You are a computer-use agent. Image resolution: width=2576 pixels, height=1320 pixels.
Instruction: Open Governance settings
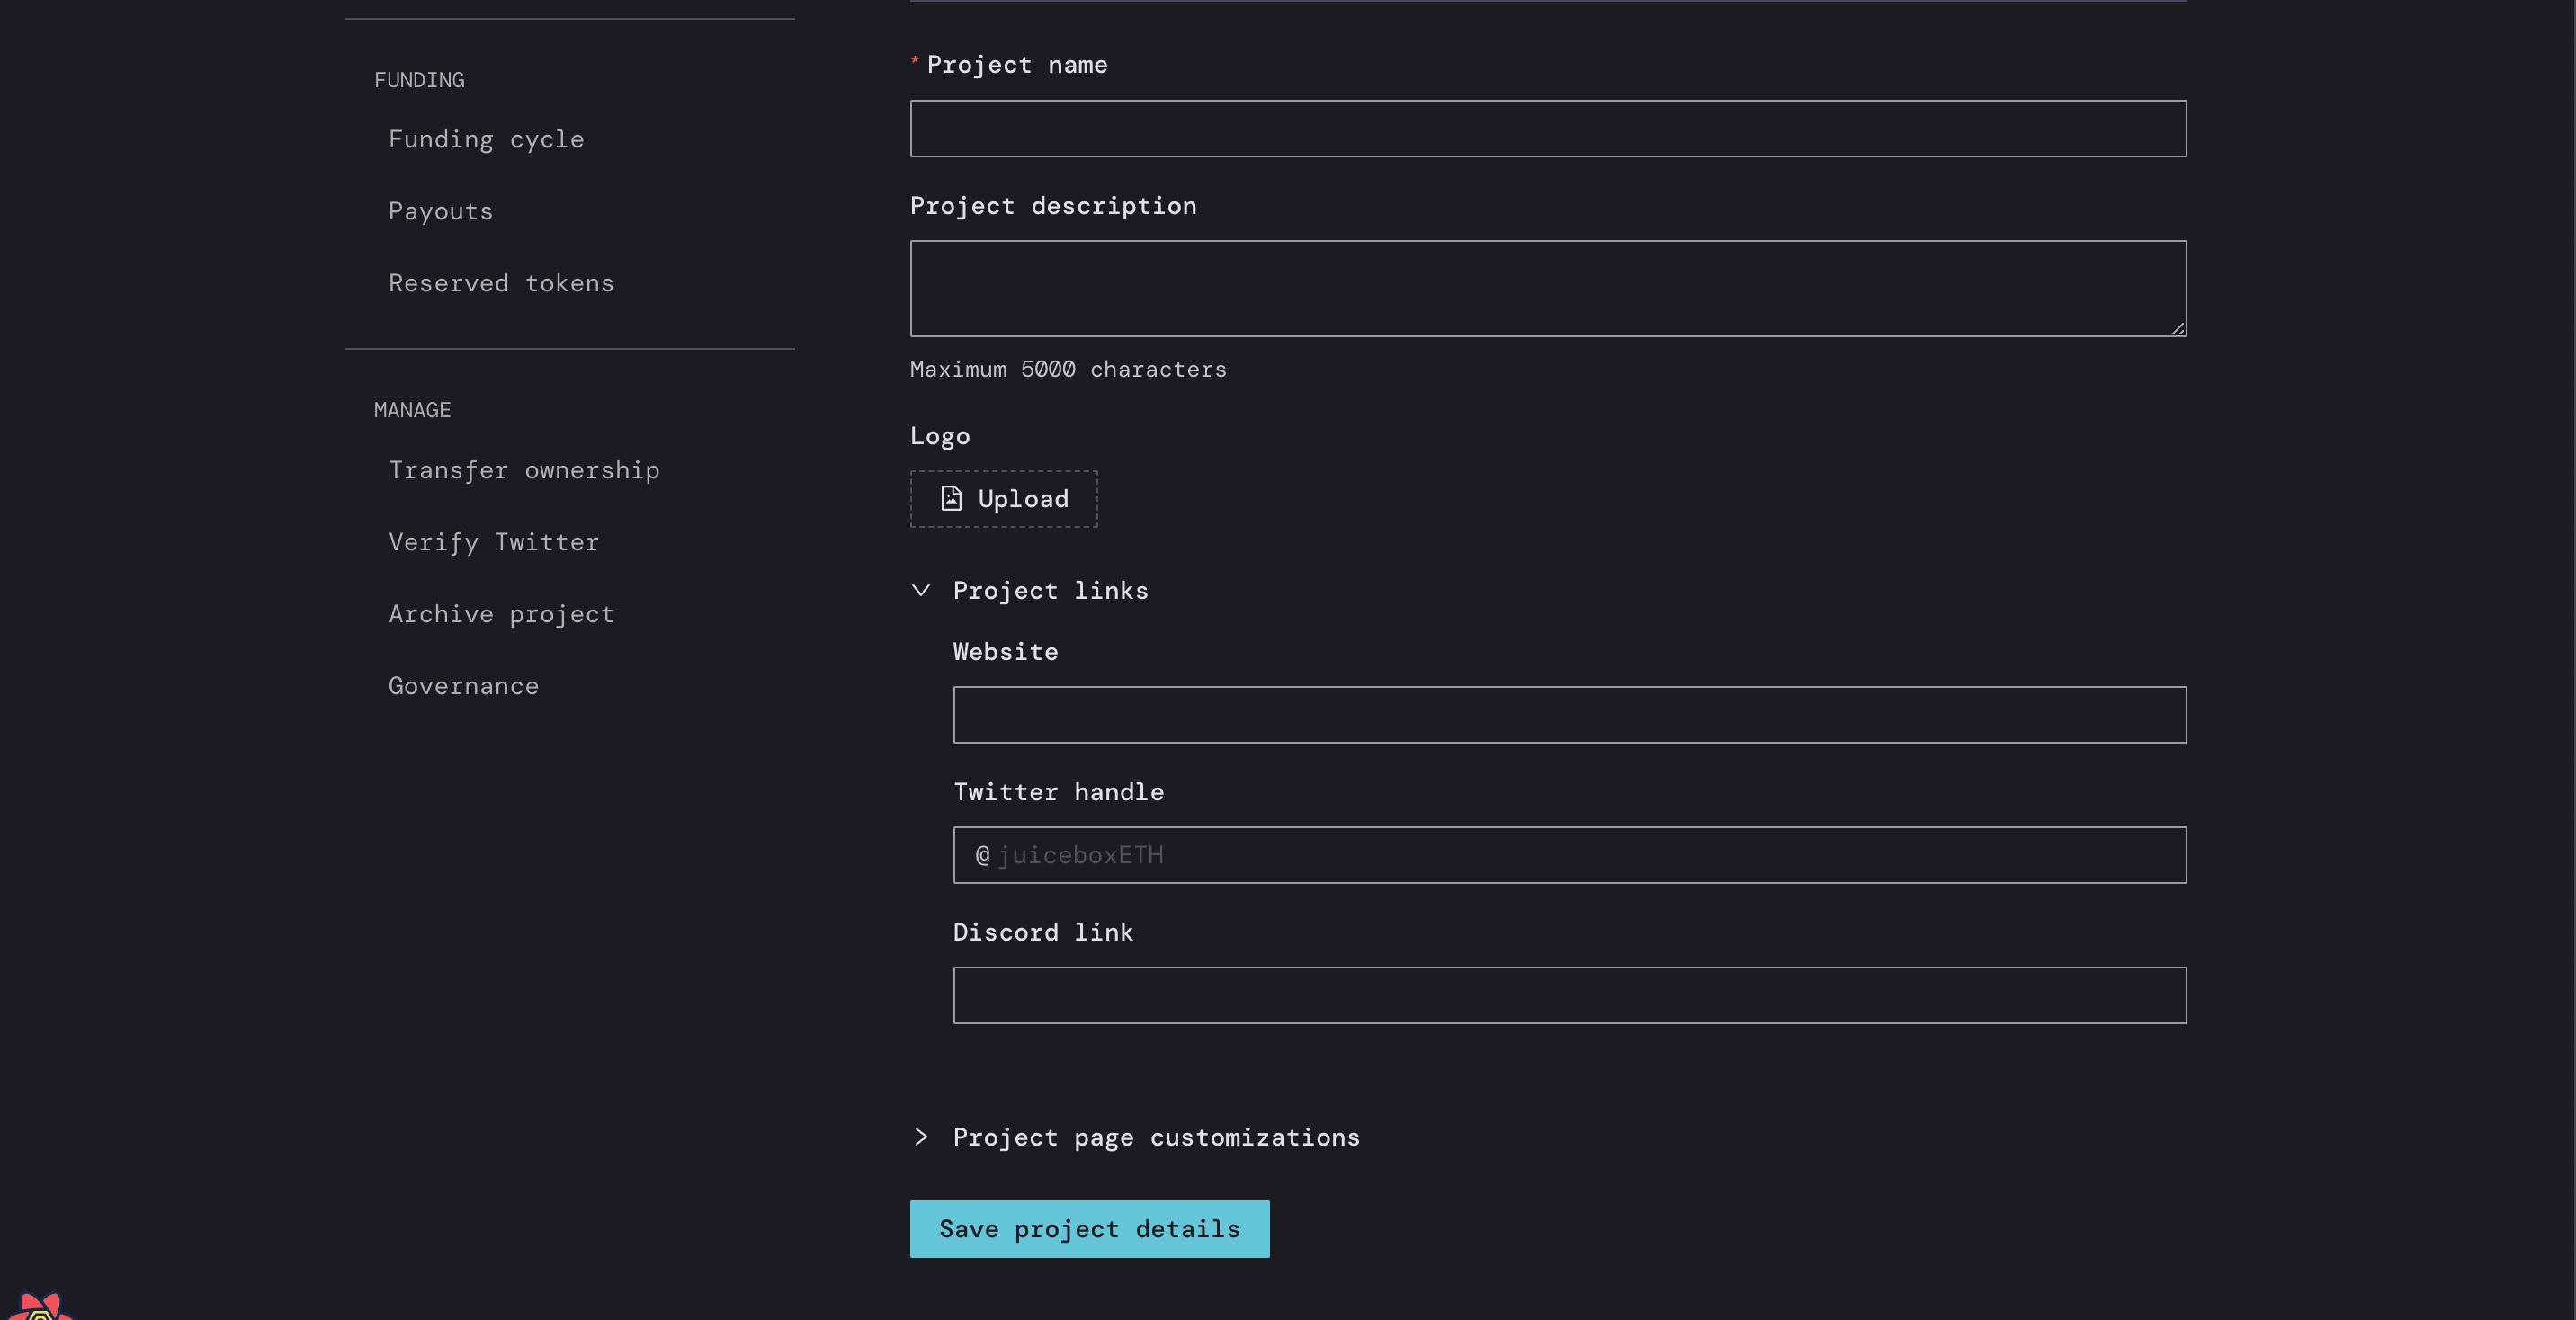[463, 686]
